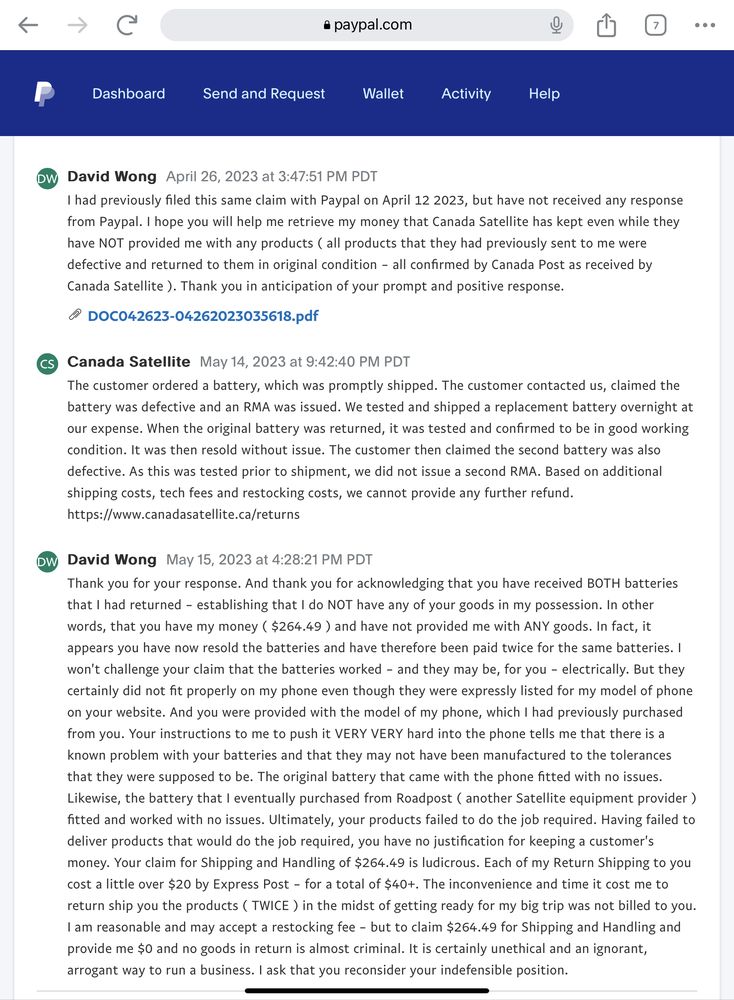The height and width of the screenshot is (1000, 734).
Task: Open the Activity tab
Action: pos(466,93)
